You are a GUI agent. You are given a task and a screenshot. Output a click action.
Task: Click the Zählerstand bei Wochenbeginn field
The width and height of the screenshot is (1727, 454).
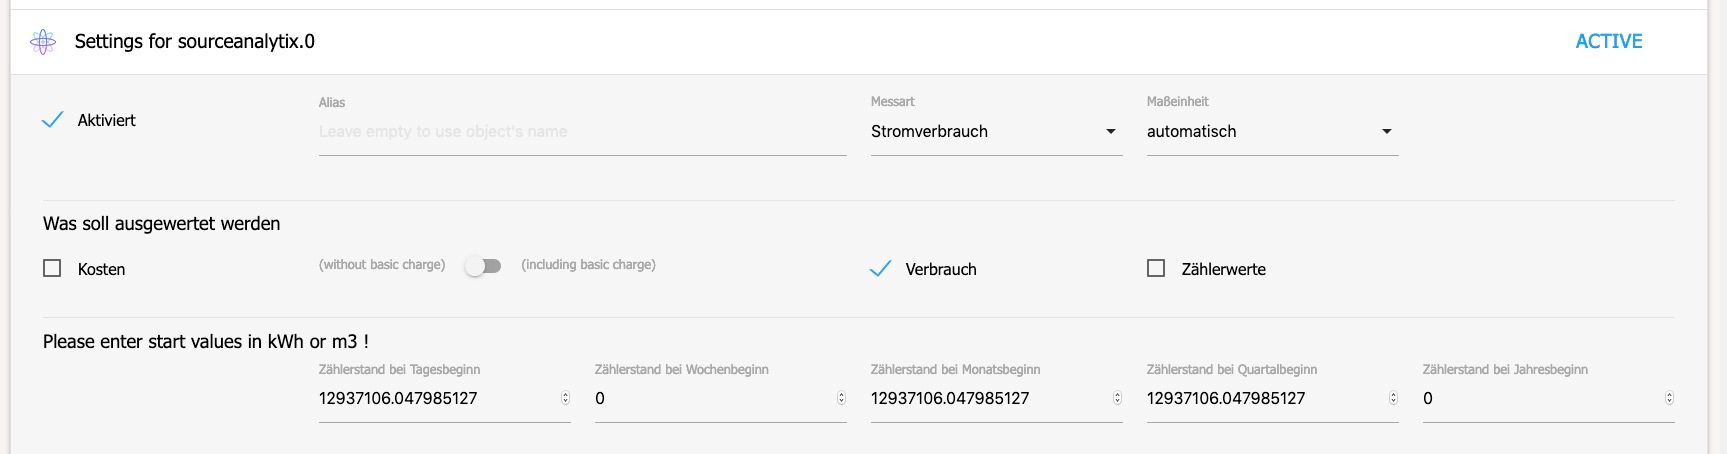720,398
